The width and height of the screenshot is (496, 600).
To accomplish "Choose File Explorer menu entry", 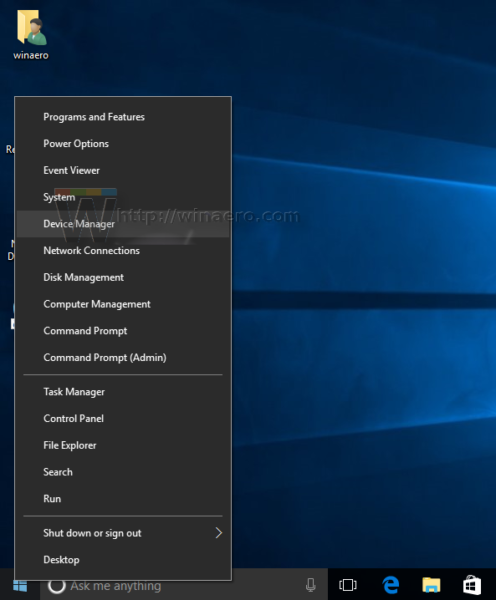I will [x=123, y=445].
